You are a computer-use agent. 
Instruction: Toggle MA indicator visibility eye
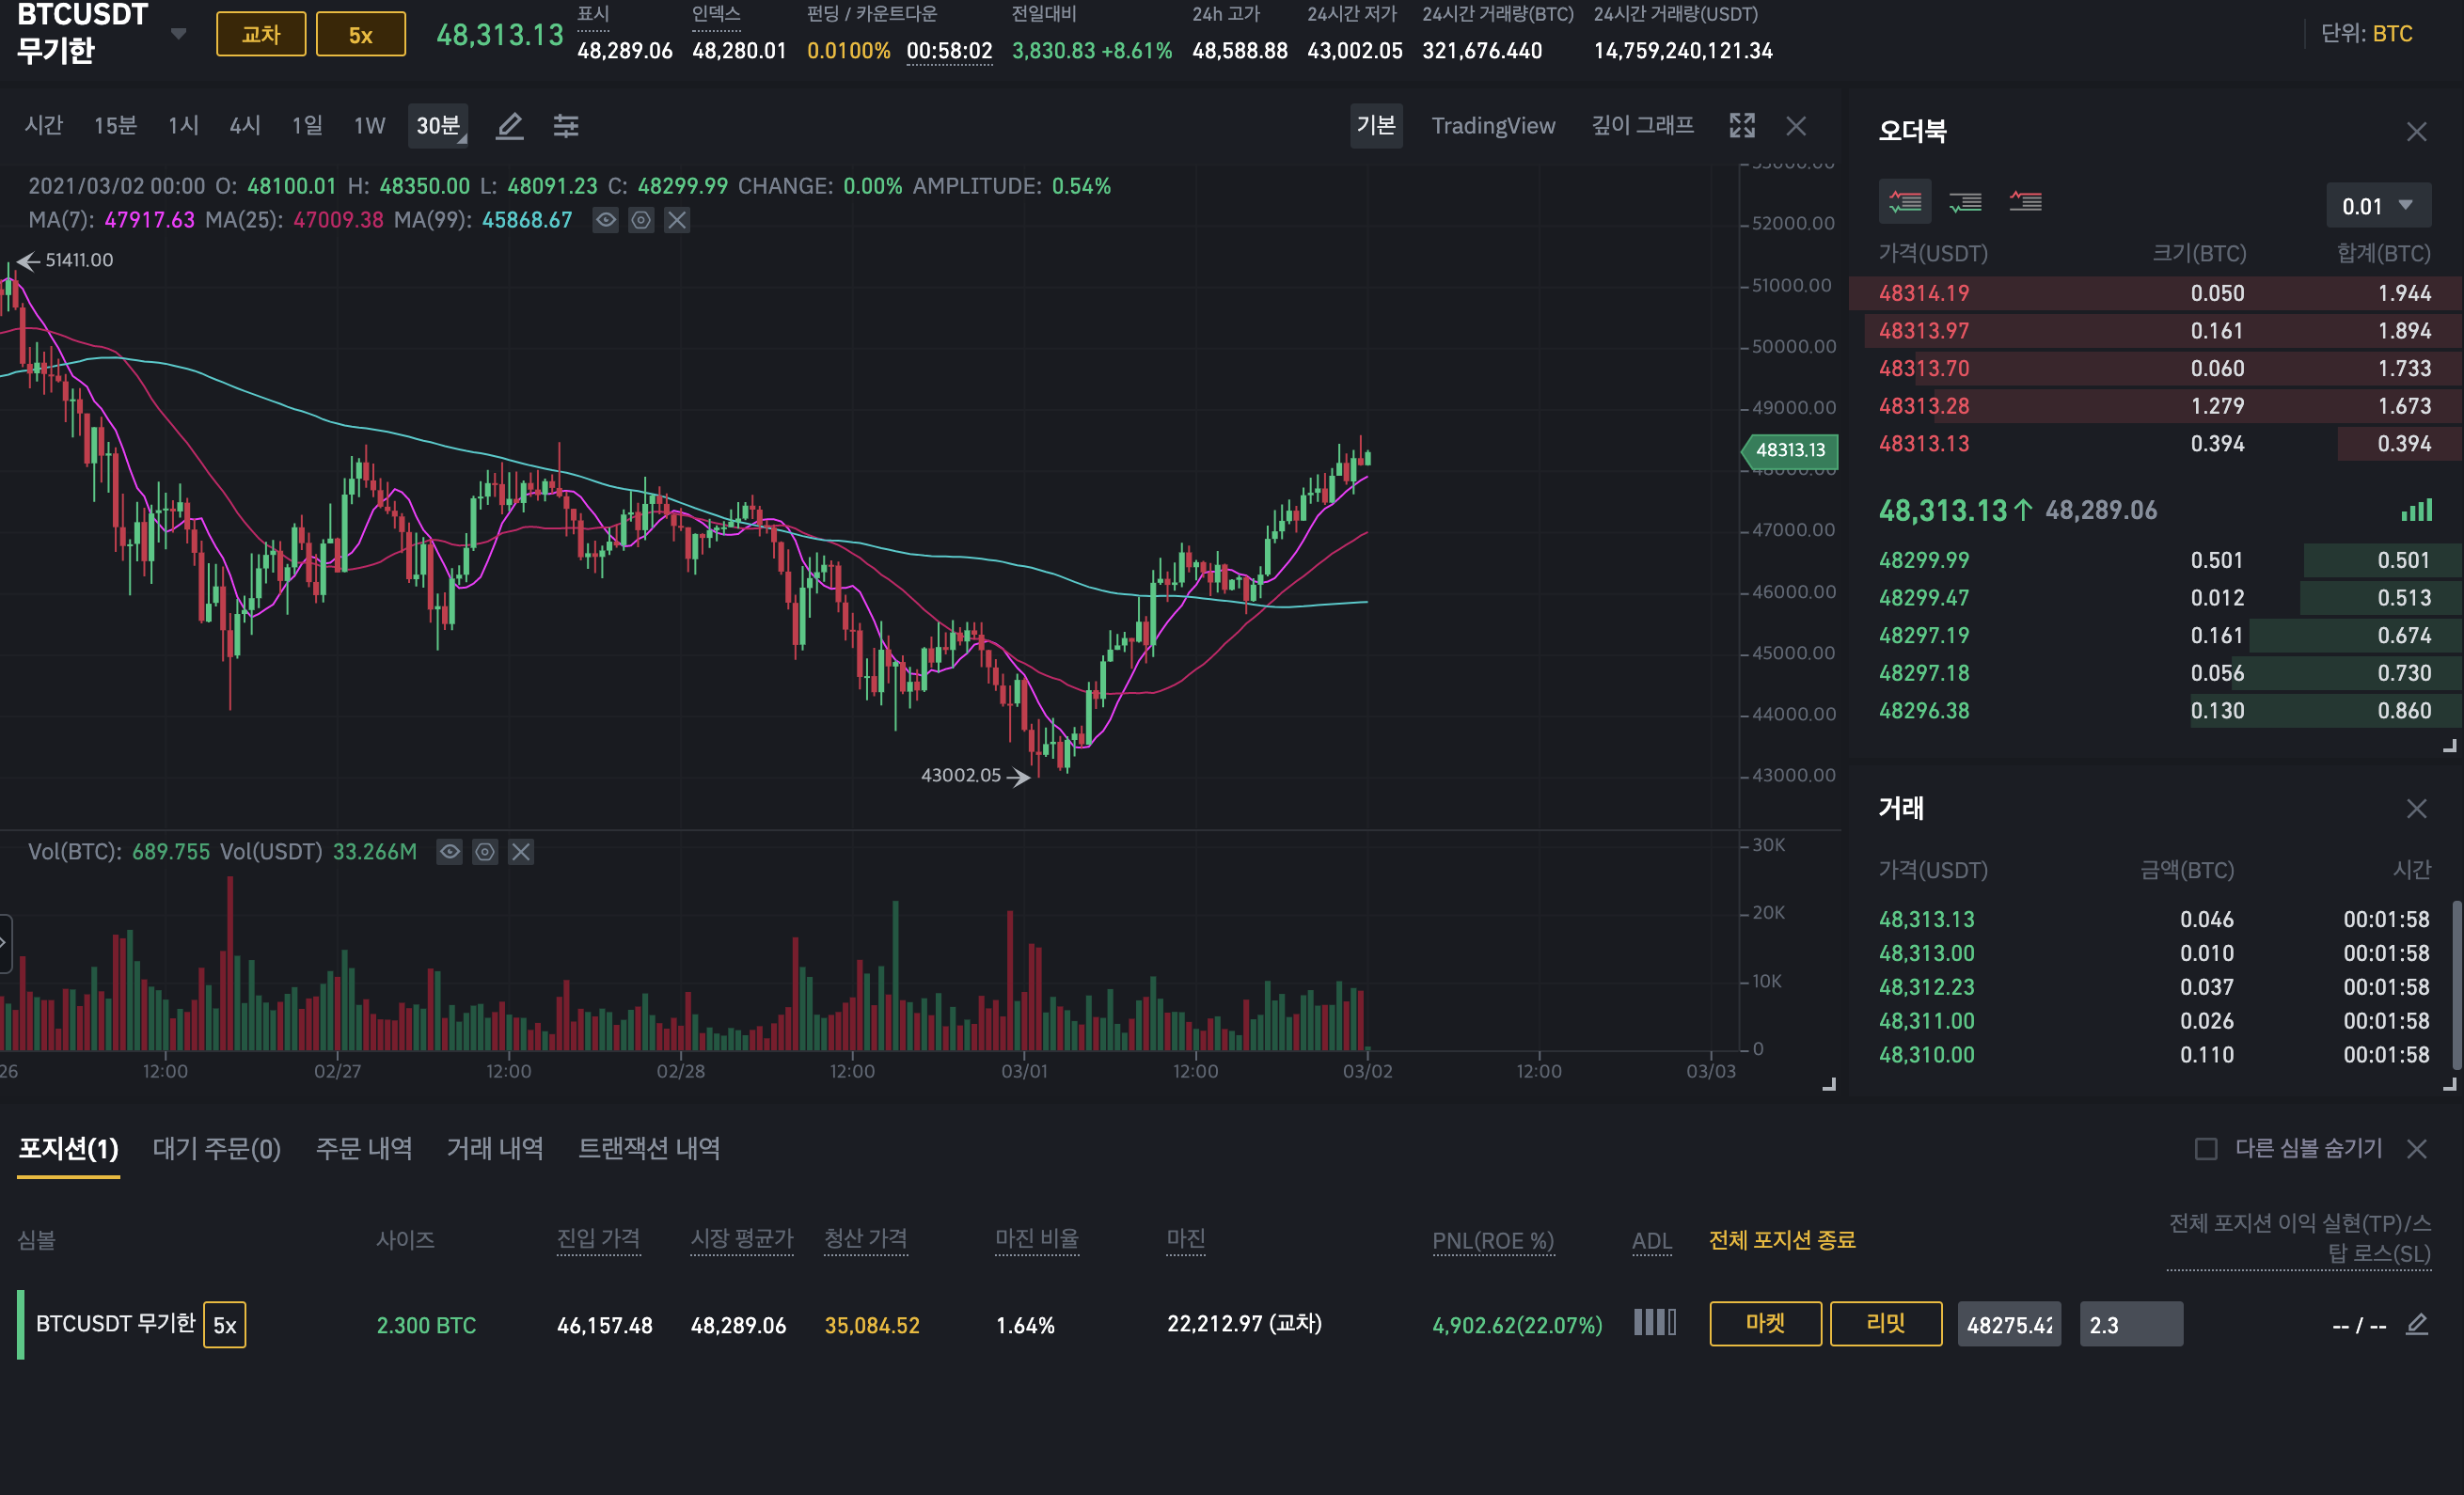(x=606, y=220)
